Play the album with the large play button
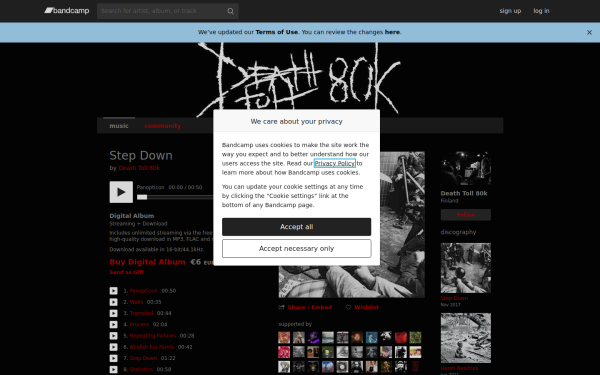Image resolution: width=600 pixels, height=375 pixels. pos(121,192)
